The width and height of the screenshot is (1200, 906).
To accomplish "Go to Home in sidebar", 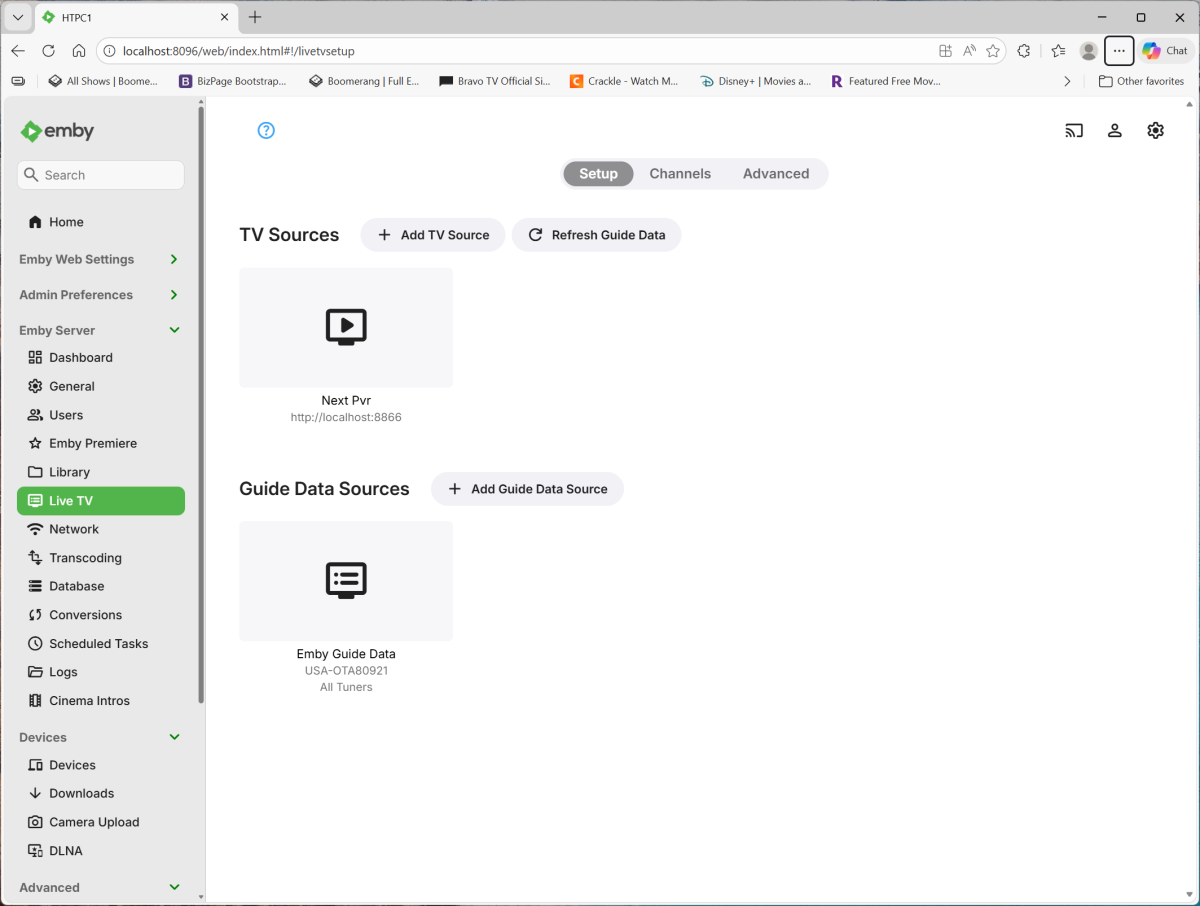I will tap(101, 222).
